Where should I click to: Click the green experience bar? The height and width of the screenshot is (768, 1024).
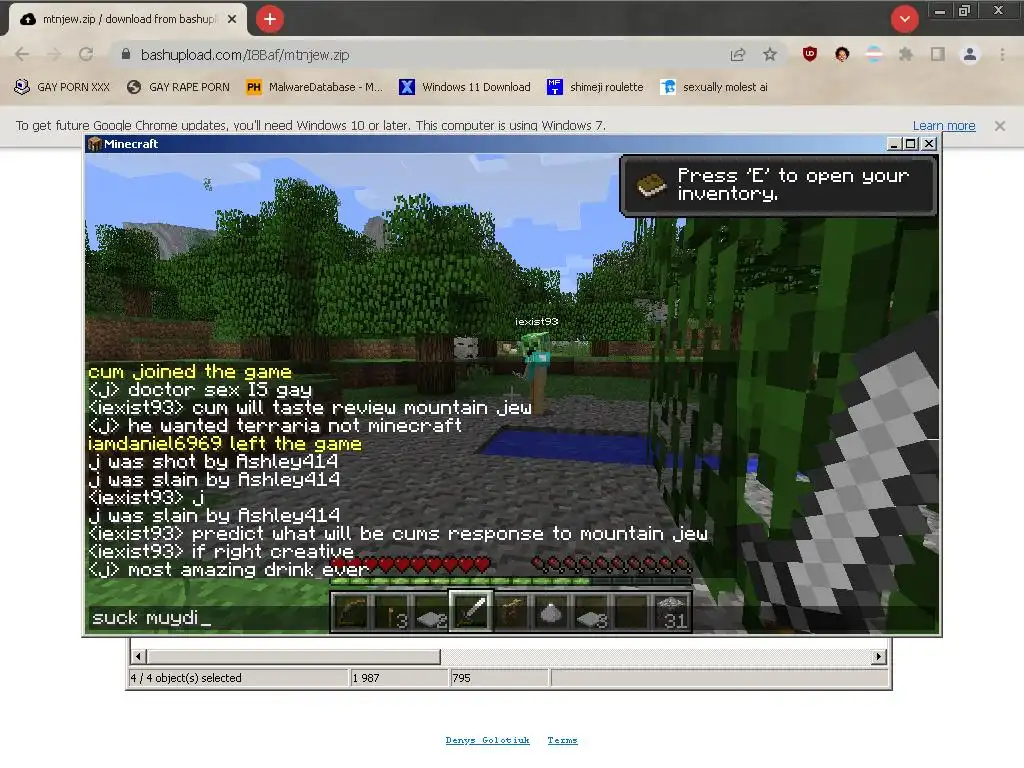coord(511,581)
